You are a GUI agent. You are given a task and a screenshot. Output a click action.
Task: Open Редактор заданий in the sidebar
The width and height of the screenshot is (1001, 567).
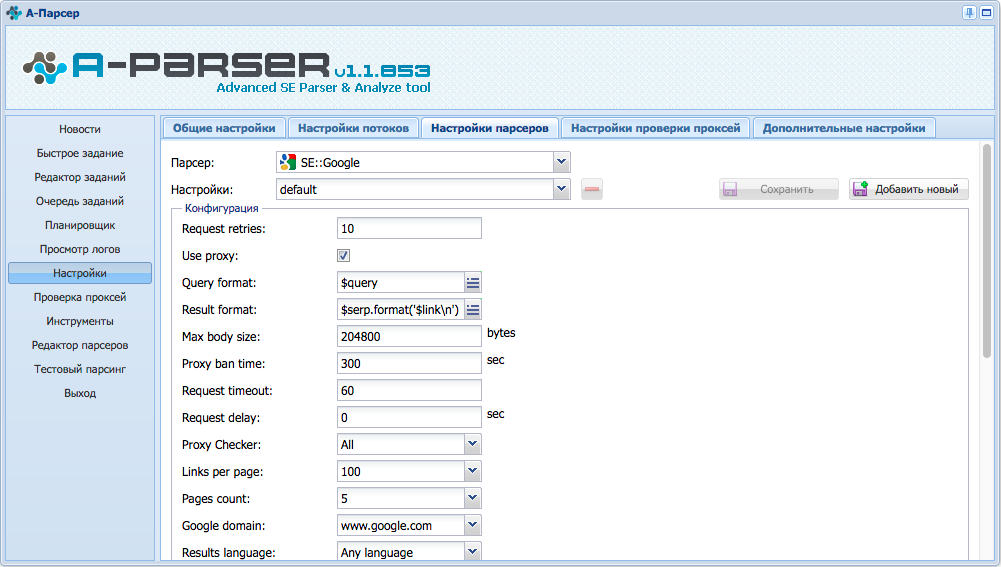pyautogui.click(x=80, y=177)
